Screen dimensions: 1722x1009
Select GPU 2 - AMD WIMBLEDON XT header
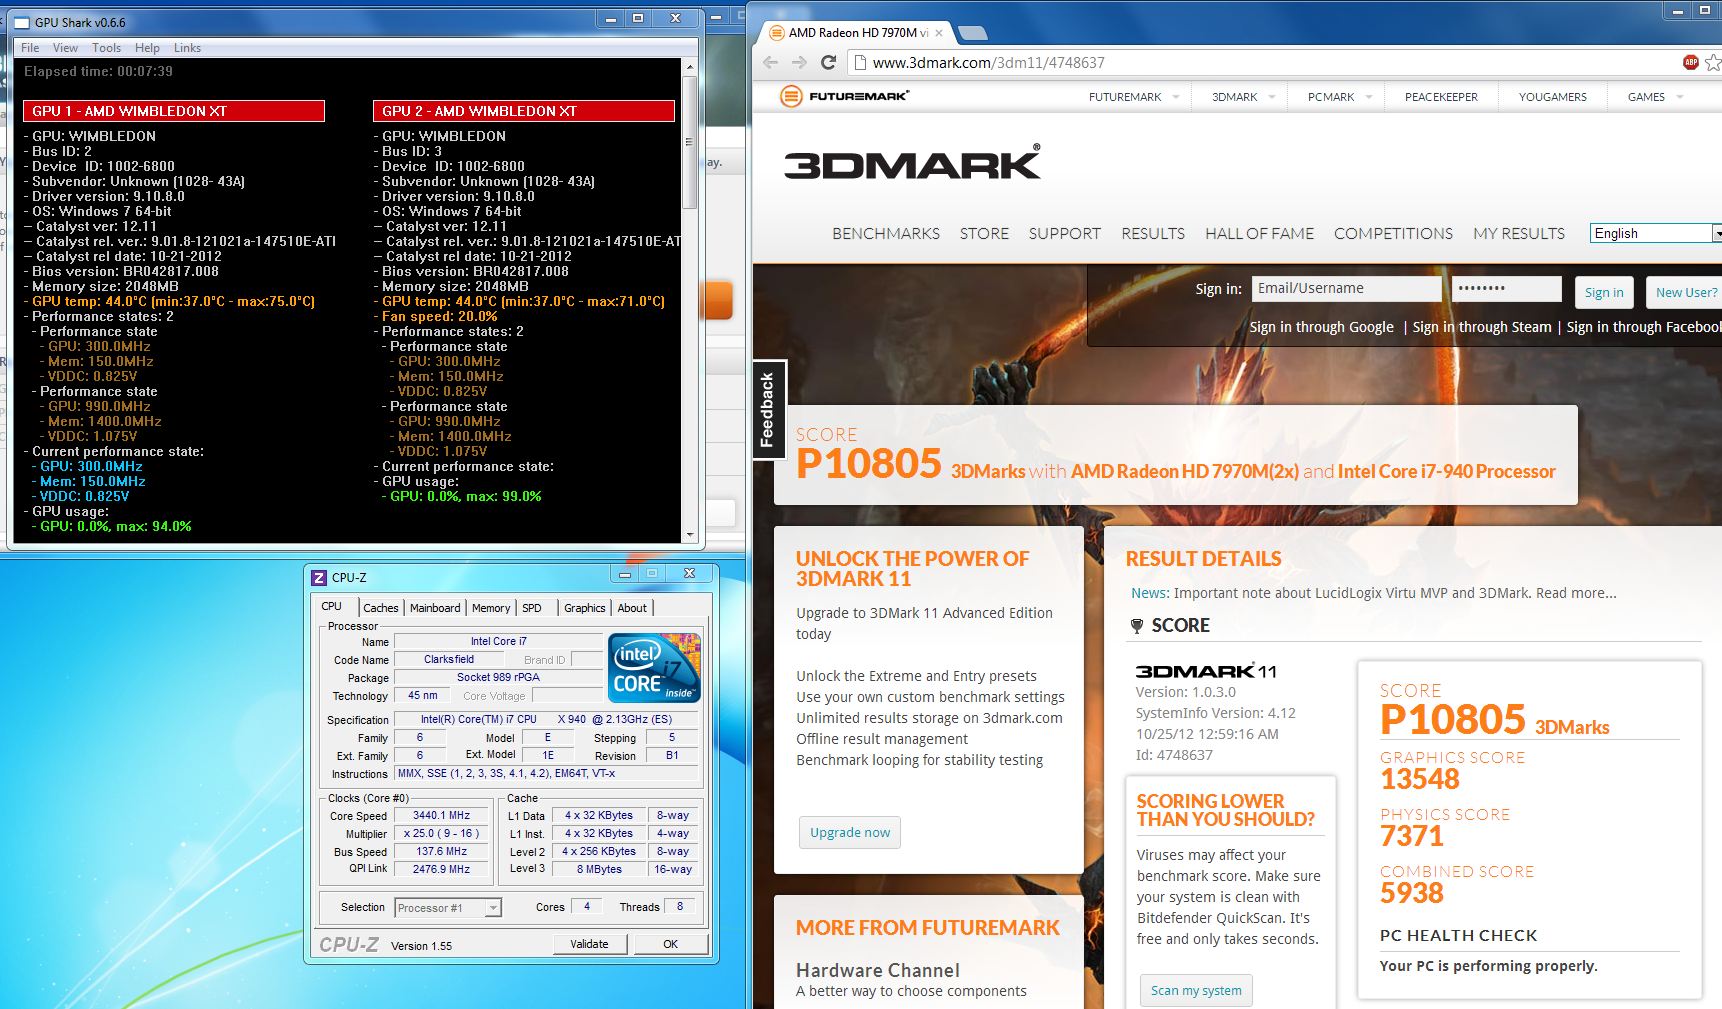click(x=524, y=111)
